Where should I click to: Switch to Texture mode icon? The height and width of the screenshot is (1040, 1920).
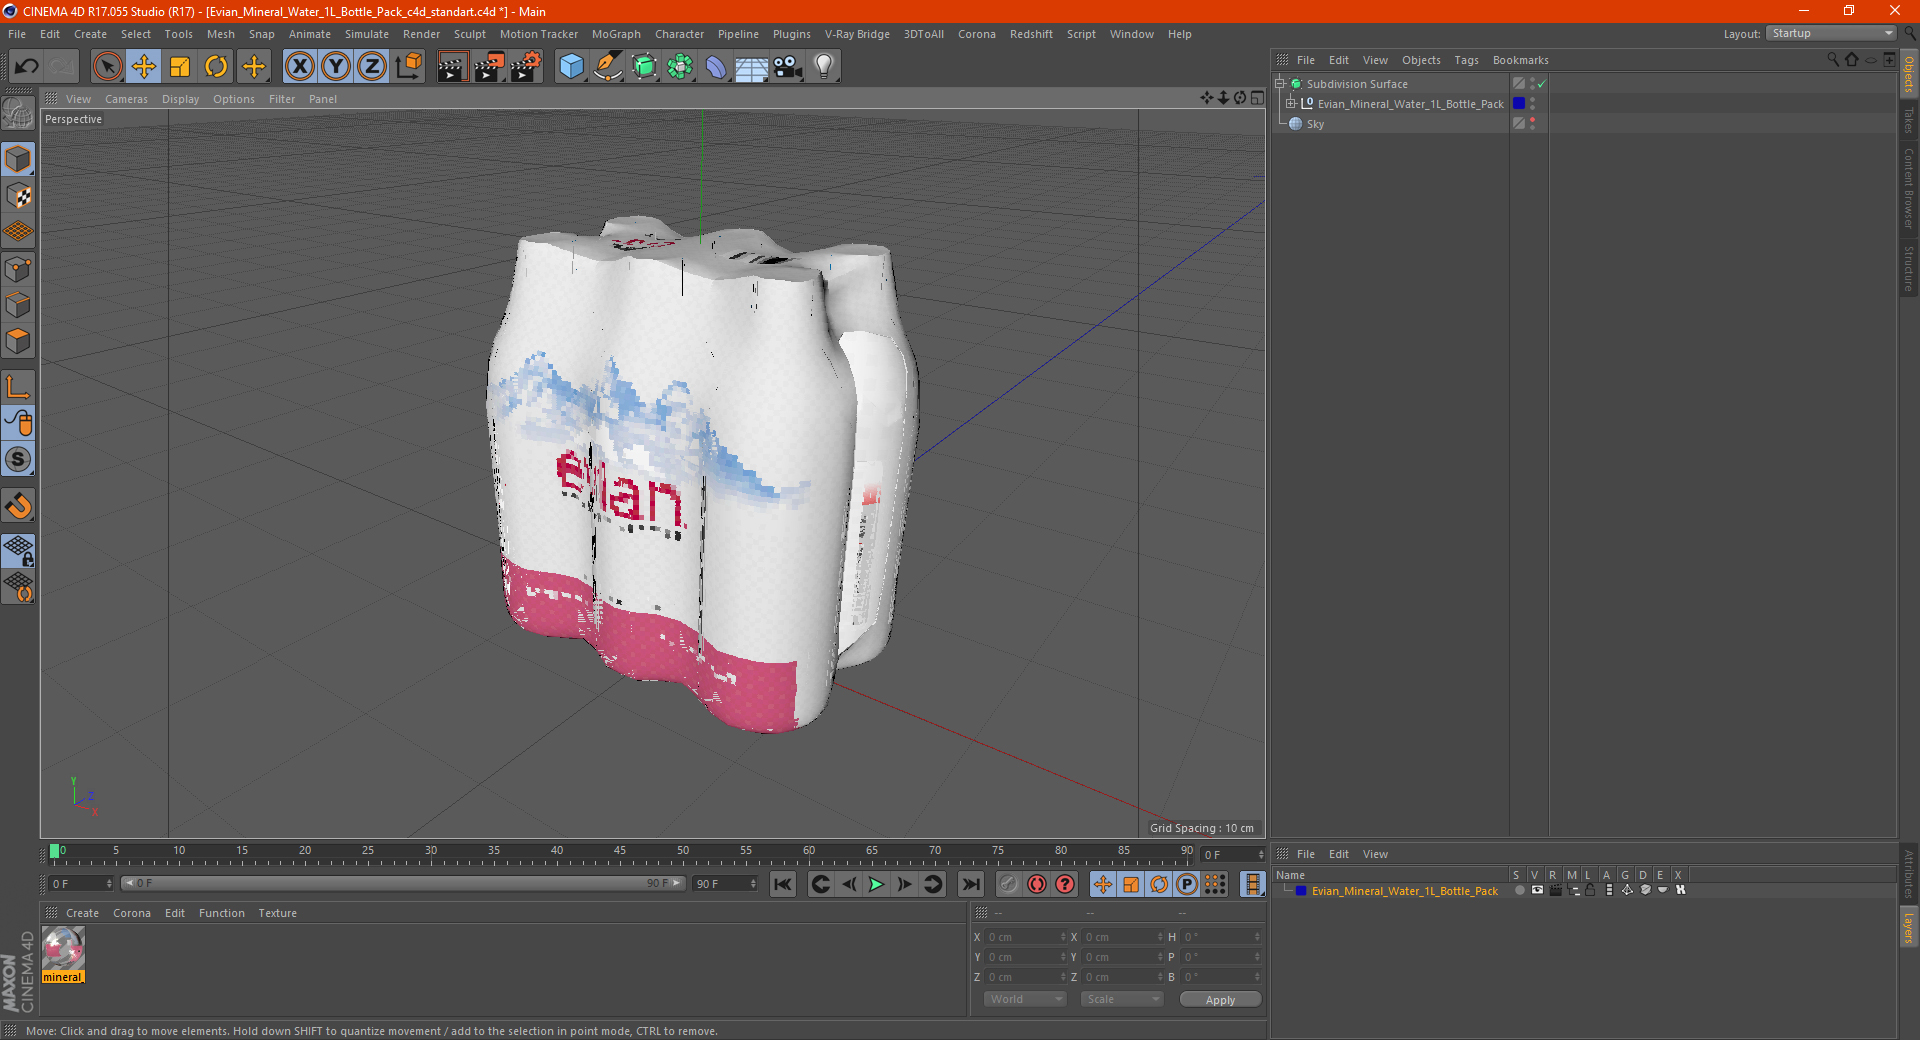(x=18, y=196)
